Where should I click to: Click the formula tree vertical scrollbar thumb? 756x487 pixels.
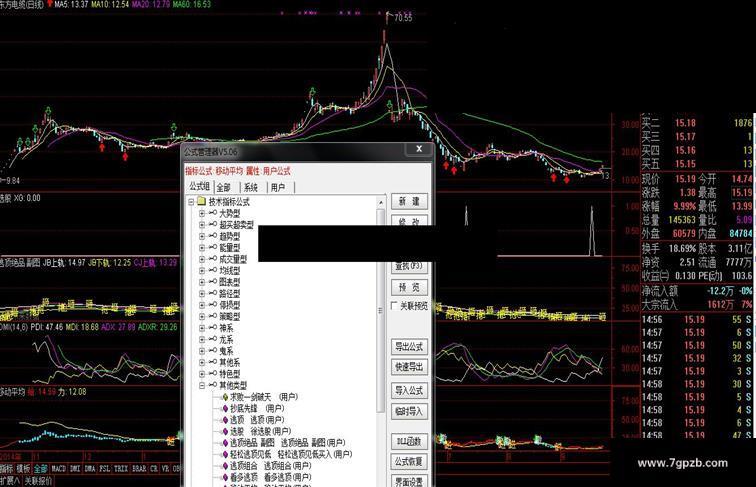[x=380, y=309]
